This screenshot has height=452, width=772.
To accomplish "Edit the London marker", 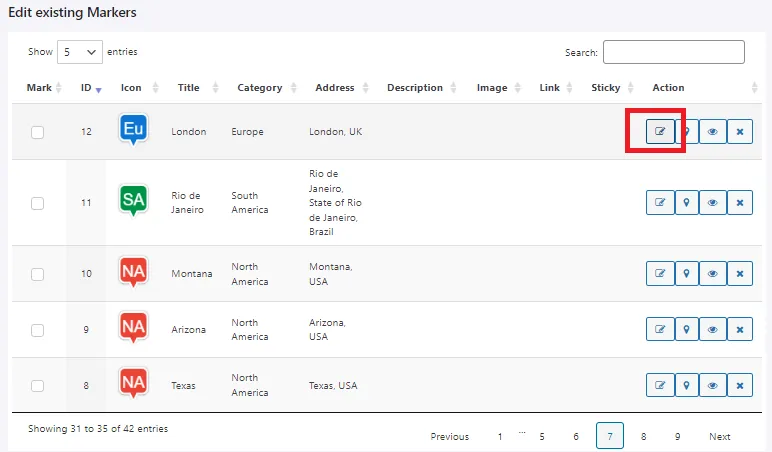I will tap(660, 131).
